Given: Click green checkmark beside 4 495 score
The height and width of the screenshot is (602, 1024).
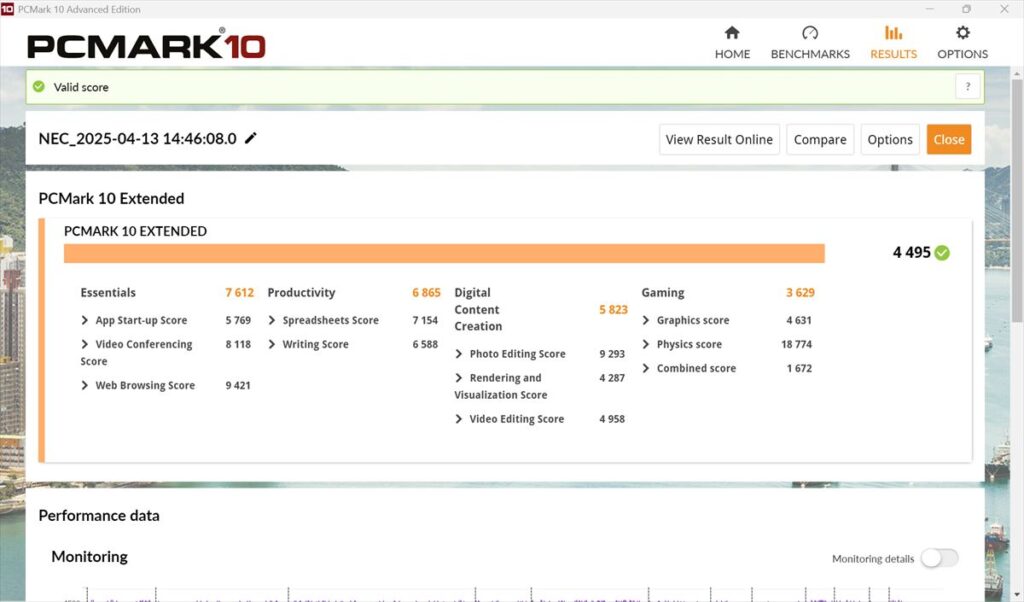Looking at the screenshot, I should [942, 253].
